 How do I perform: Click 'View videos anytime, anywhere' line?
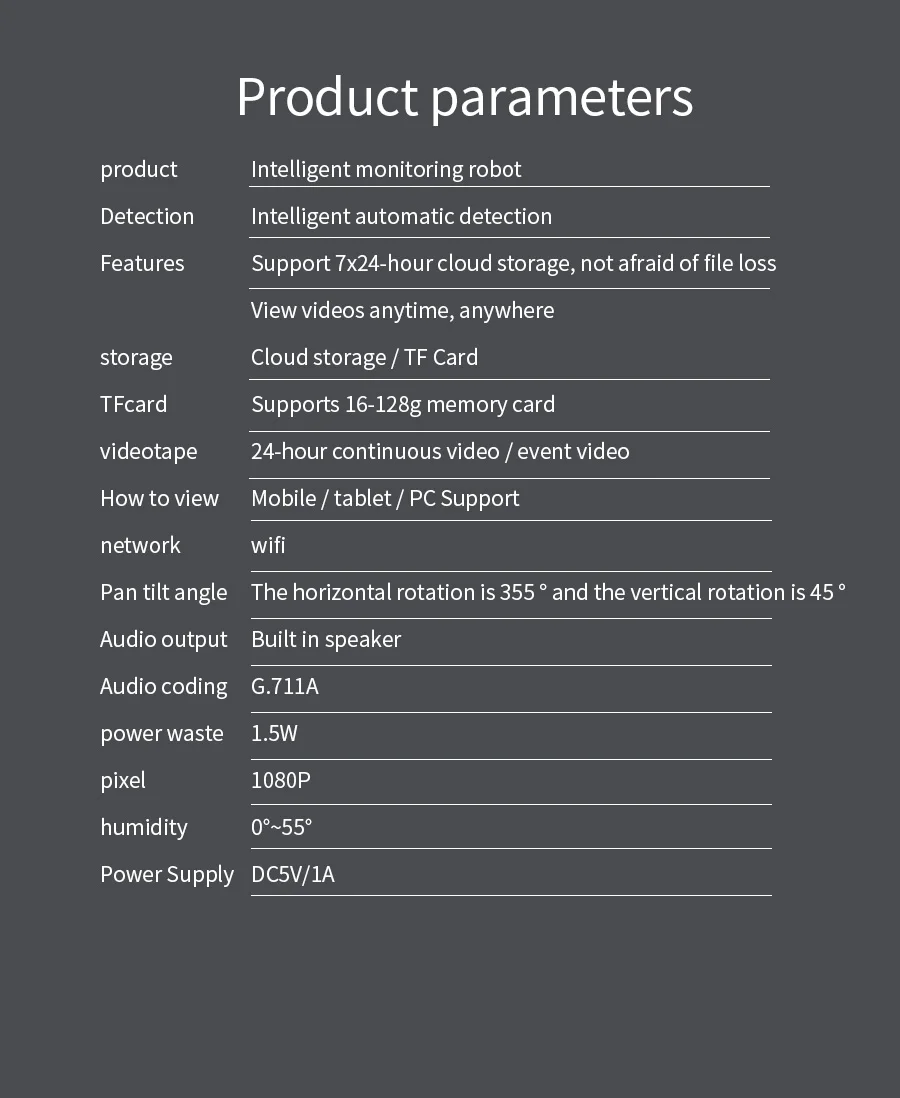403,311
